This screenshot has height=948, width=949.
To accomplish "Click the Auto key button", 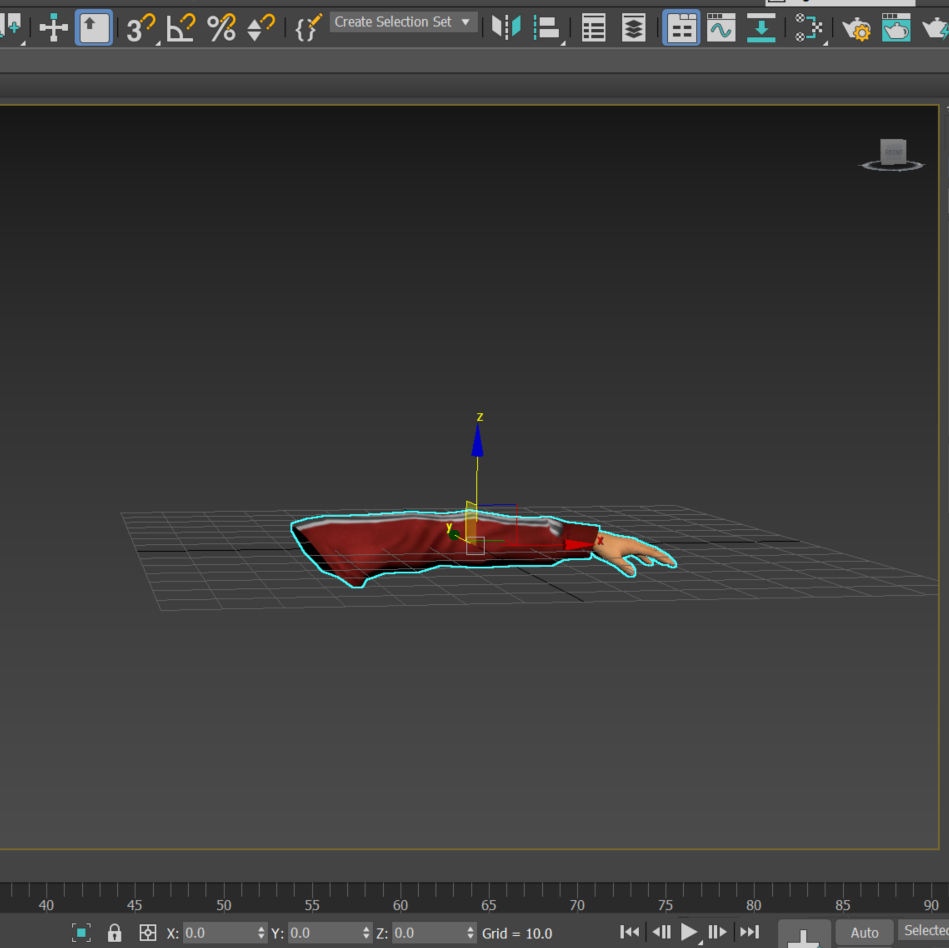I will (864, 932).
